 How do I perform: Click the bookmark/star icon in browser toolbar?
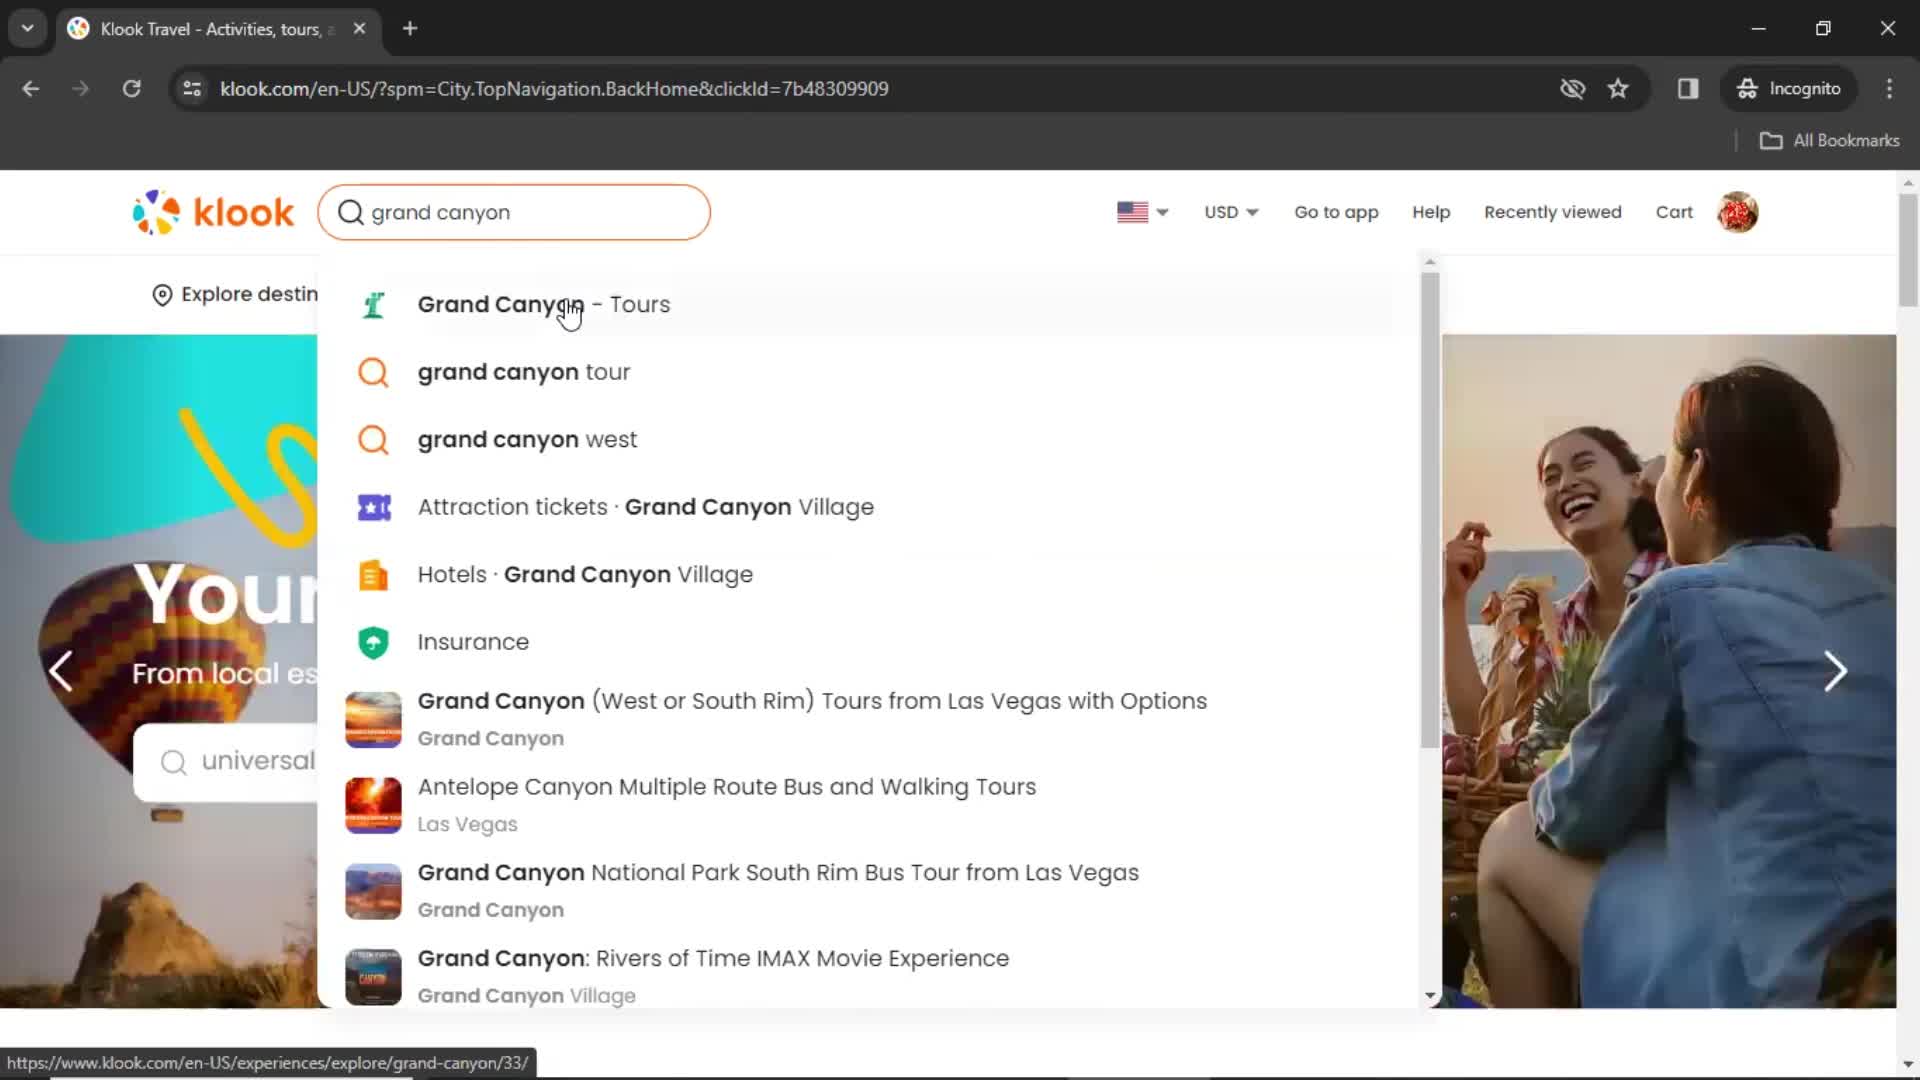point(1618,88)
